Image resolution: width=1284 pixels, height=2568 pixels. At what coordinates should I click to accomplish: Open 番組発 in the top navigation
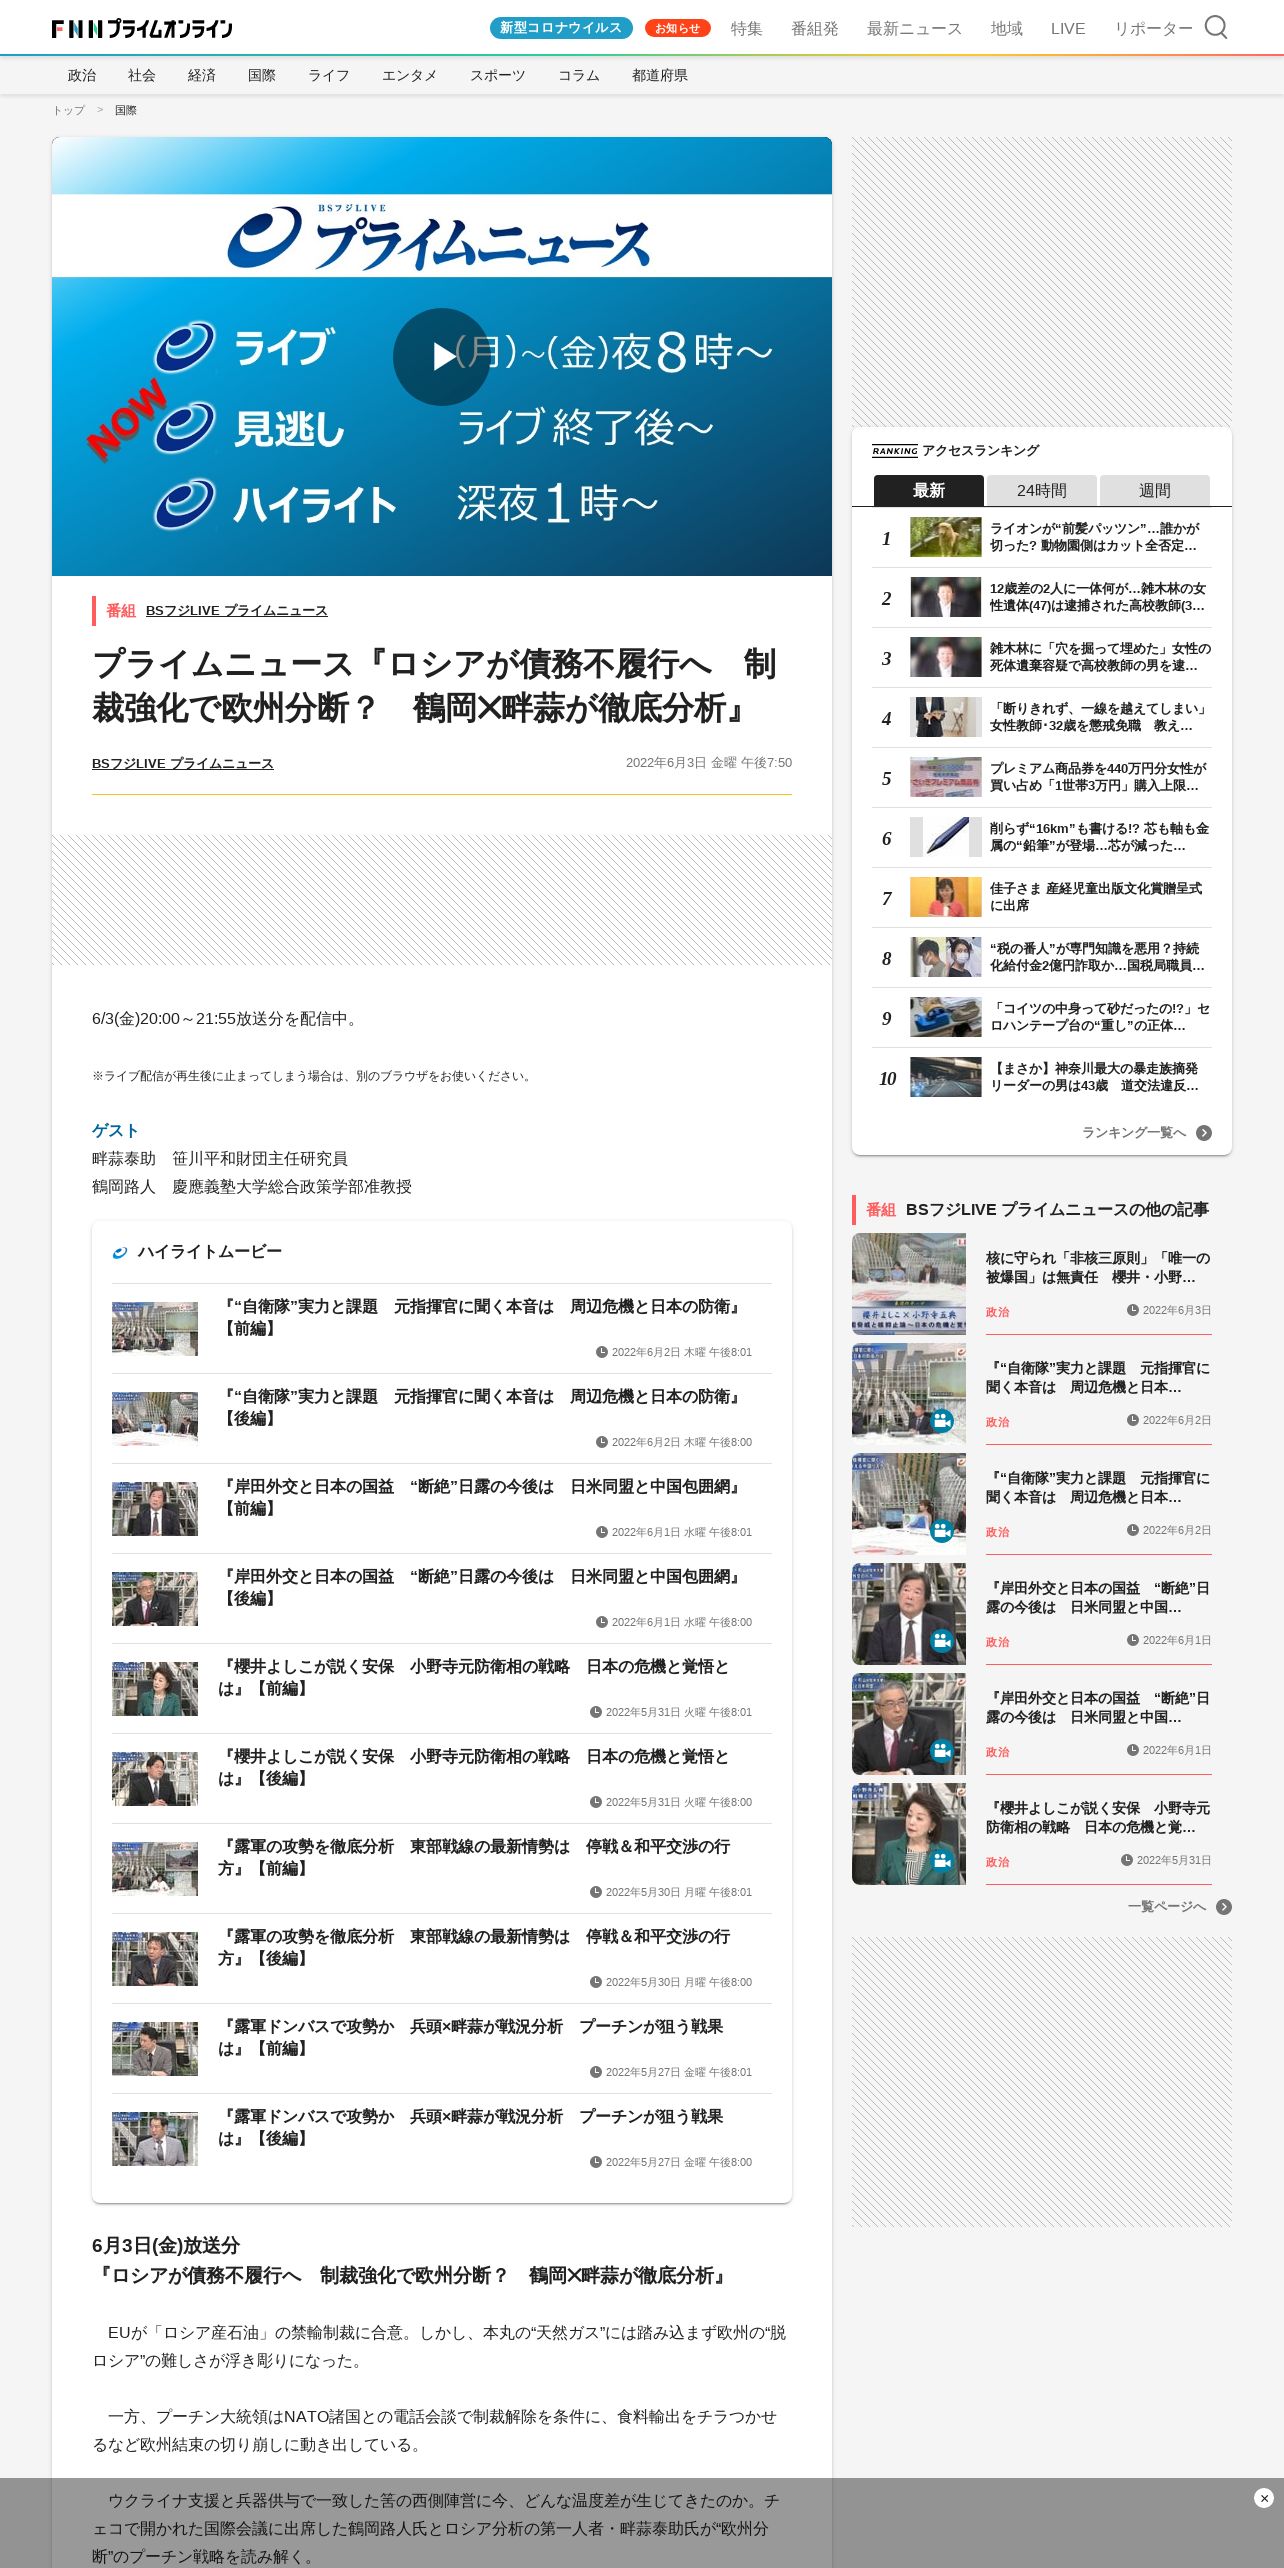pyautogui.click(x=815, y=28)
